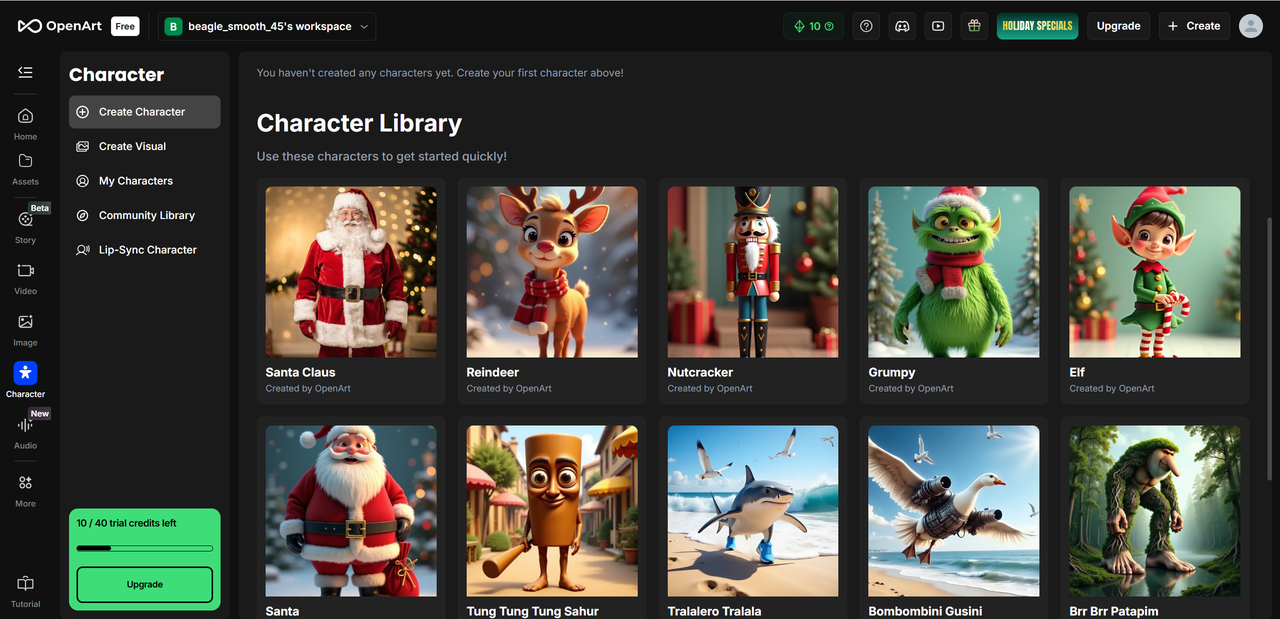Open the HOLIDAY SPECIALS banner
Image resolution: width=1280 pixels, height=619 pixels.
[1037, 26]
